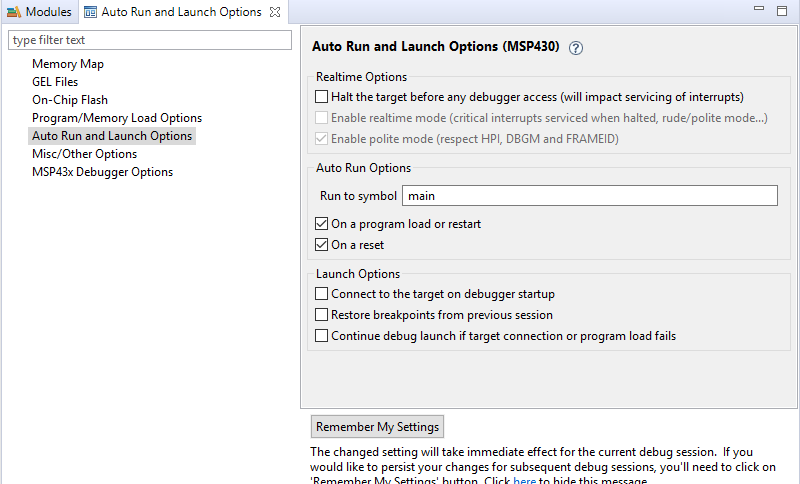Open On-Chip Flash options
The width and height of the screenshot is (800, 484).
tap(70, 100)
